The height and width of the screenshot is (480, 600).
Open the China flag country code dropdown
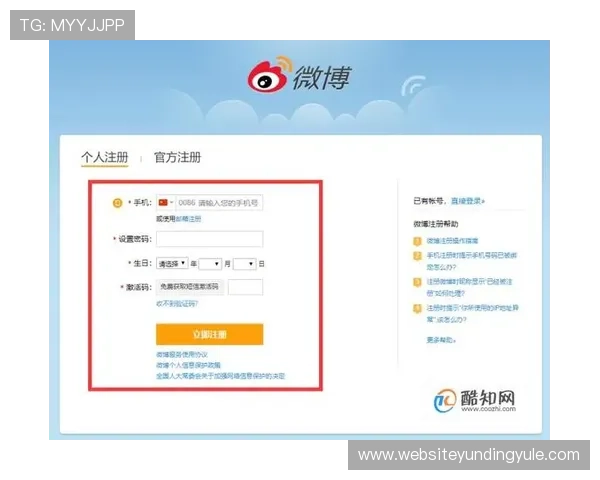pos(166,202)
